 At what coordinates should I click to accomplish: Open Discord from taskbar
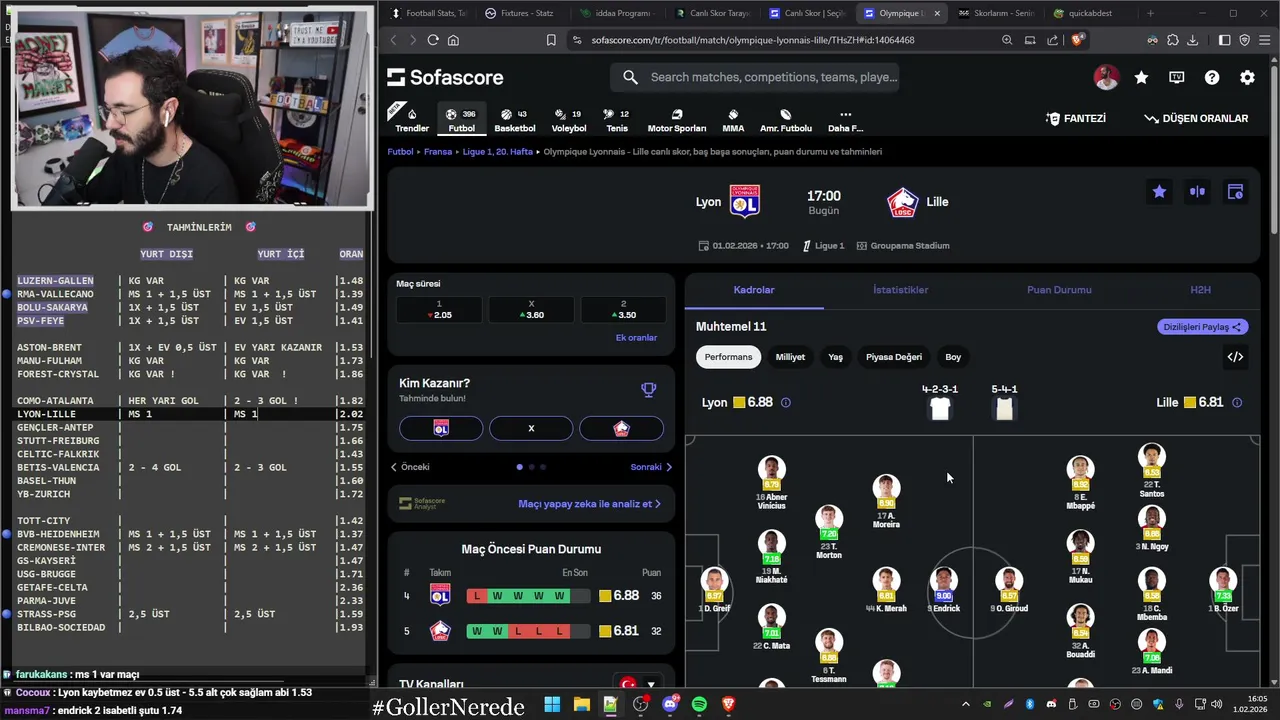(670, 704)
